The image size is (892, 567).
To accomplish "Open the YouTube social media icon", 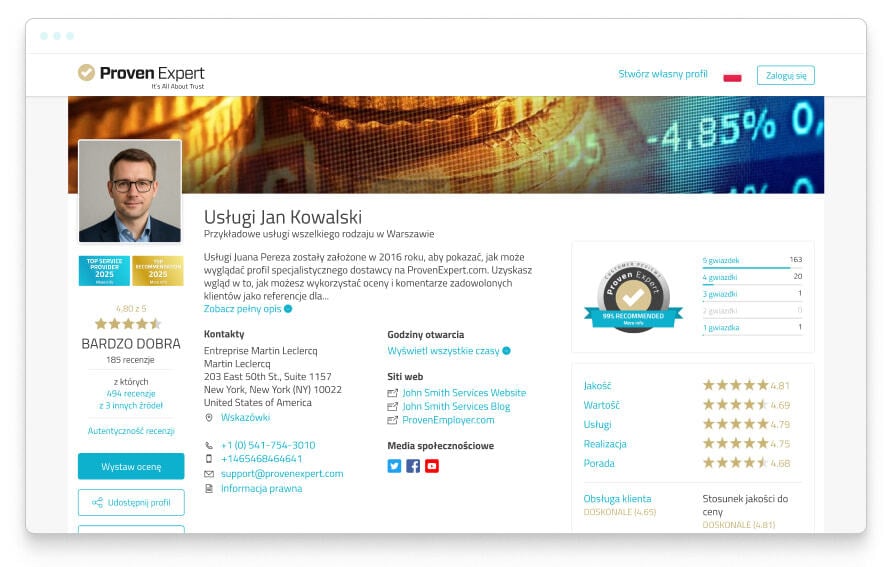I will (432, 466).
